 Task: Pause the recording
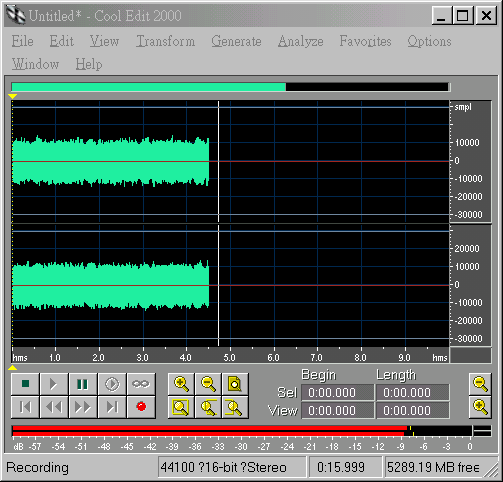(83, 384)
